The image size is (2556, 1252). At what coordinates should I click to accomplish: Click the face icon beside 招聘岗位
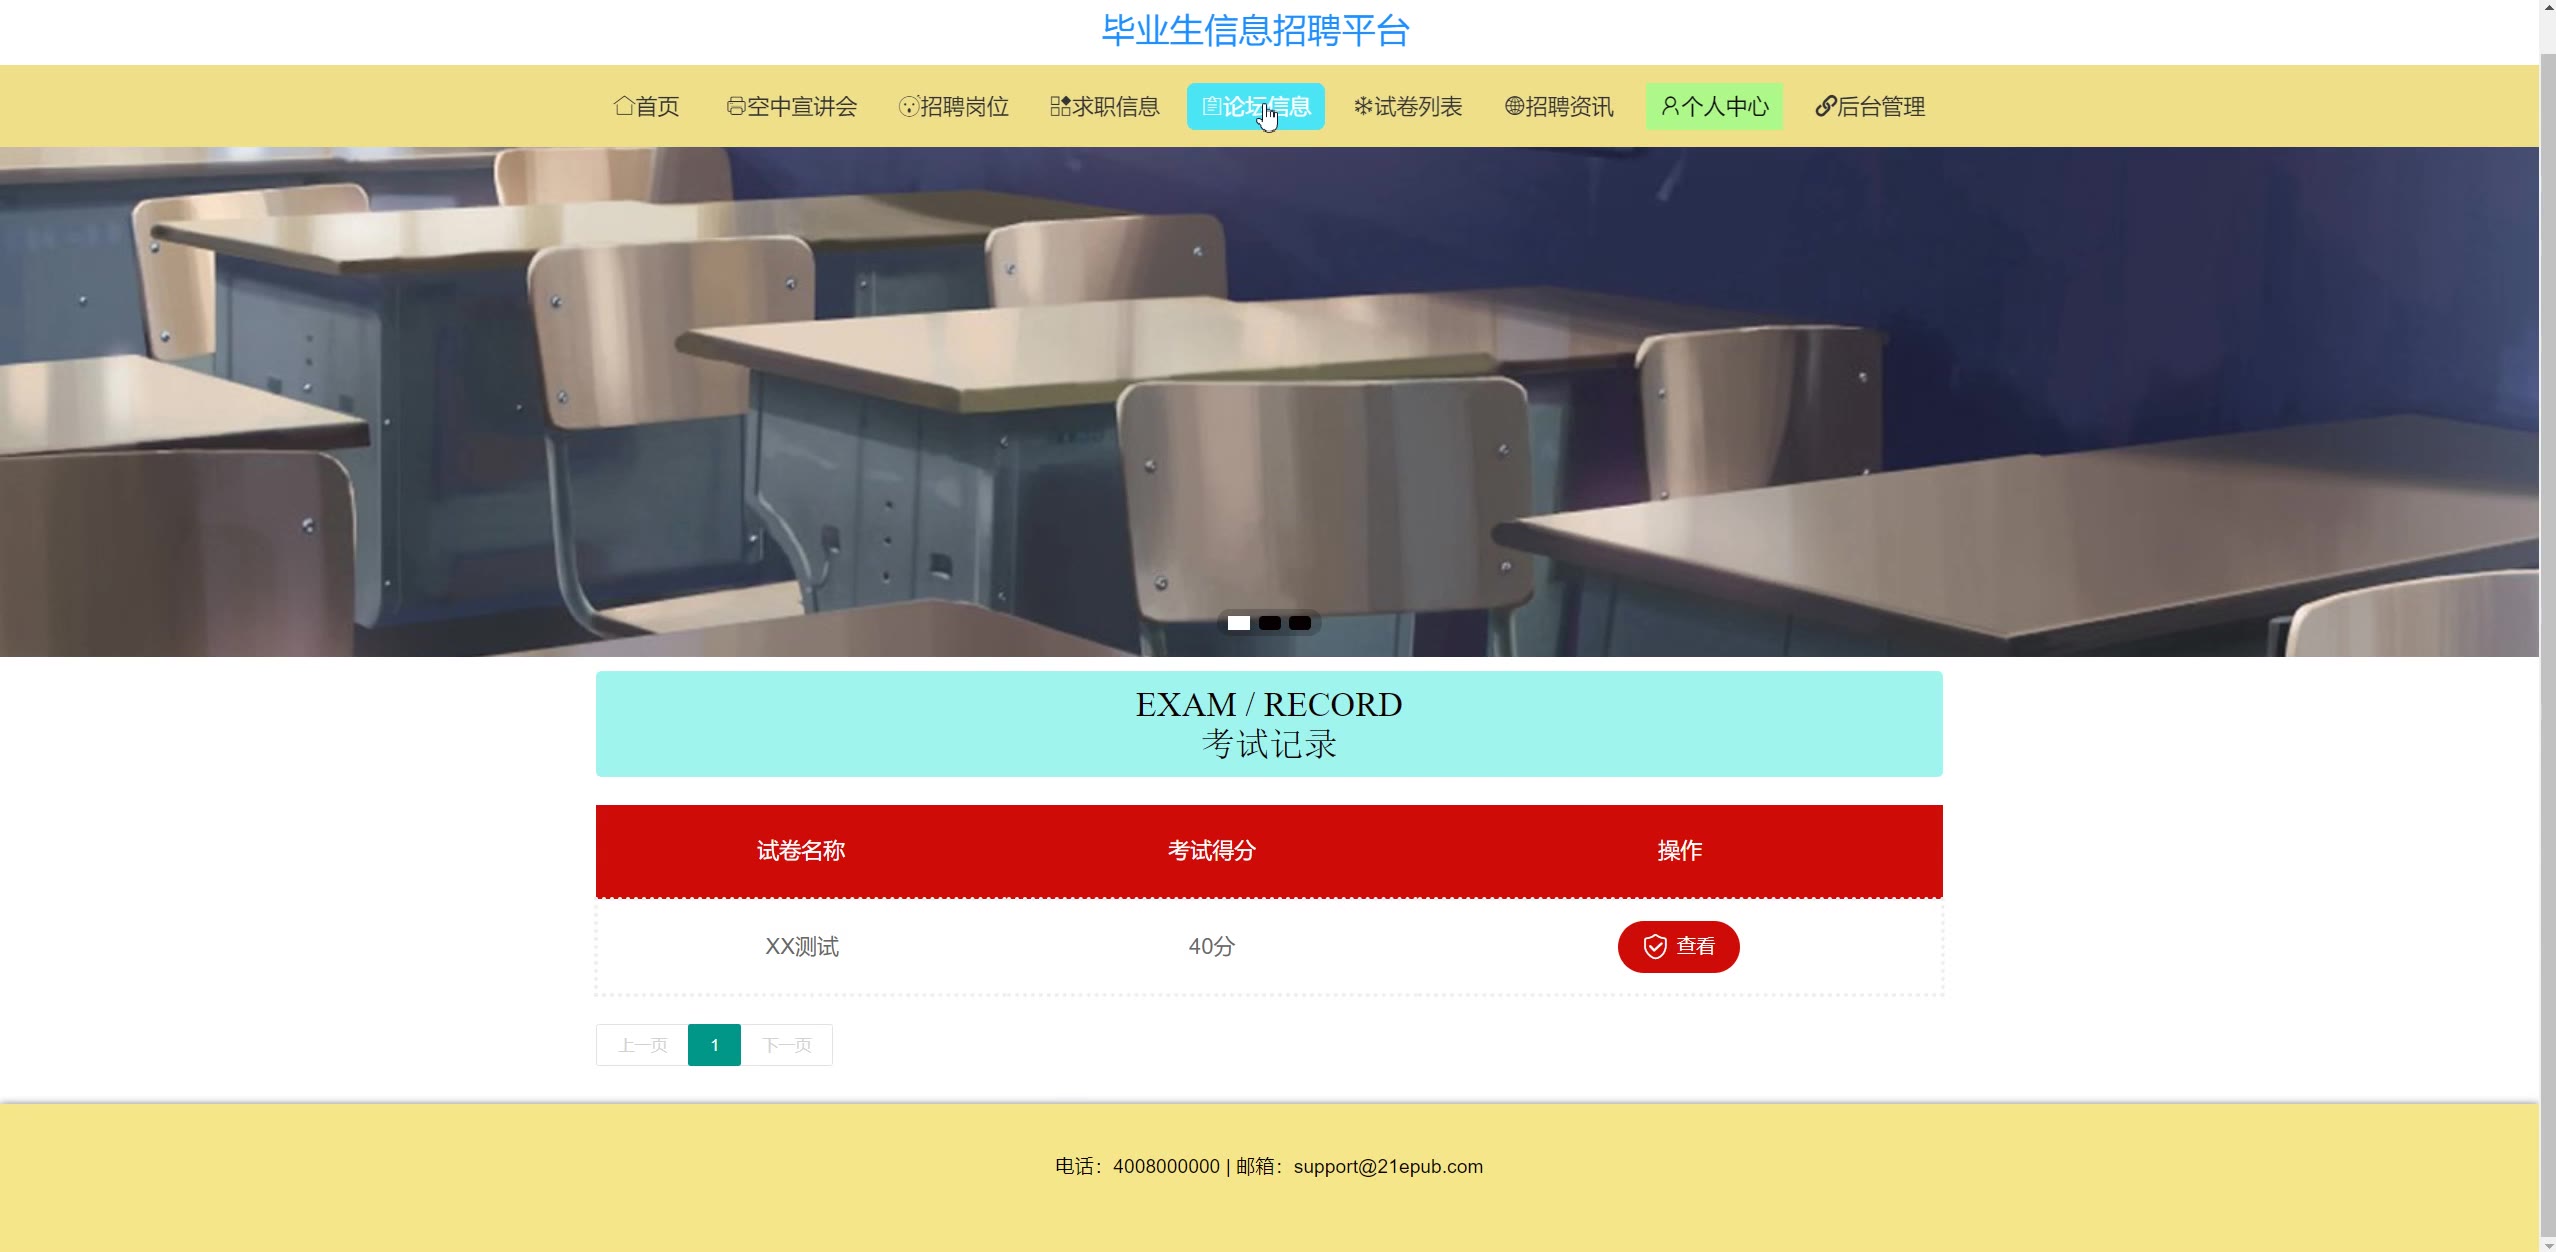[908, 106]
